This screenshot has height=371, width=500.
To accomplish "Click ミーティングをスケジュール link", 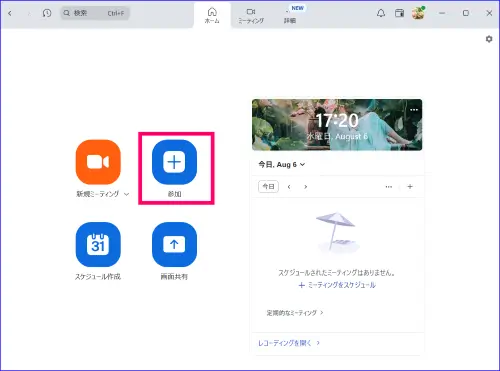I will tap(337, 285).
